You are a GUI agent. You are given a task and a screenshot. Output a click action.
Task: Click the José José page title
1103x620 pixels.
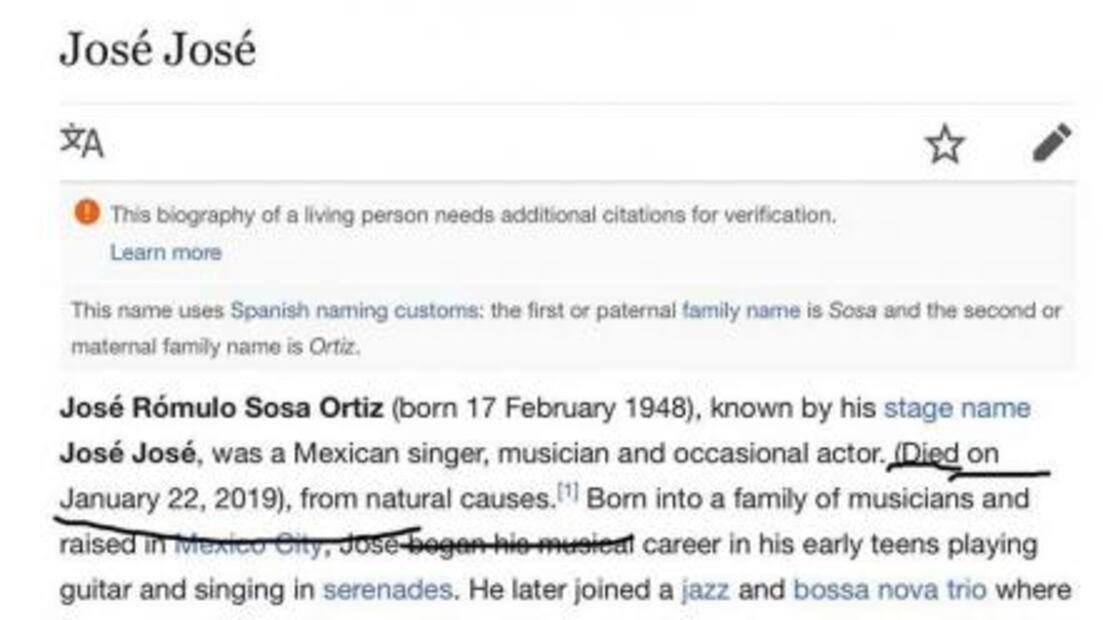[x=157, y=48]
